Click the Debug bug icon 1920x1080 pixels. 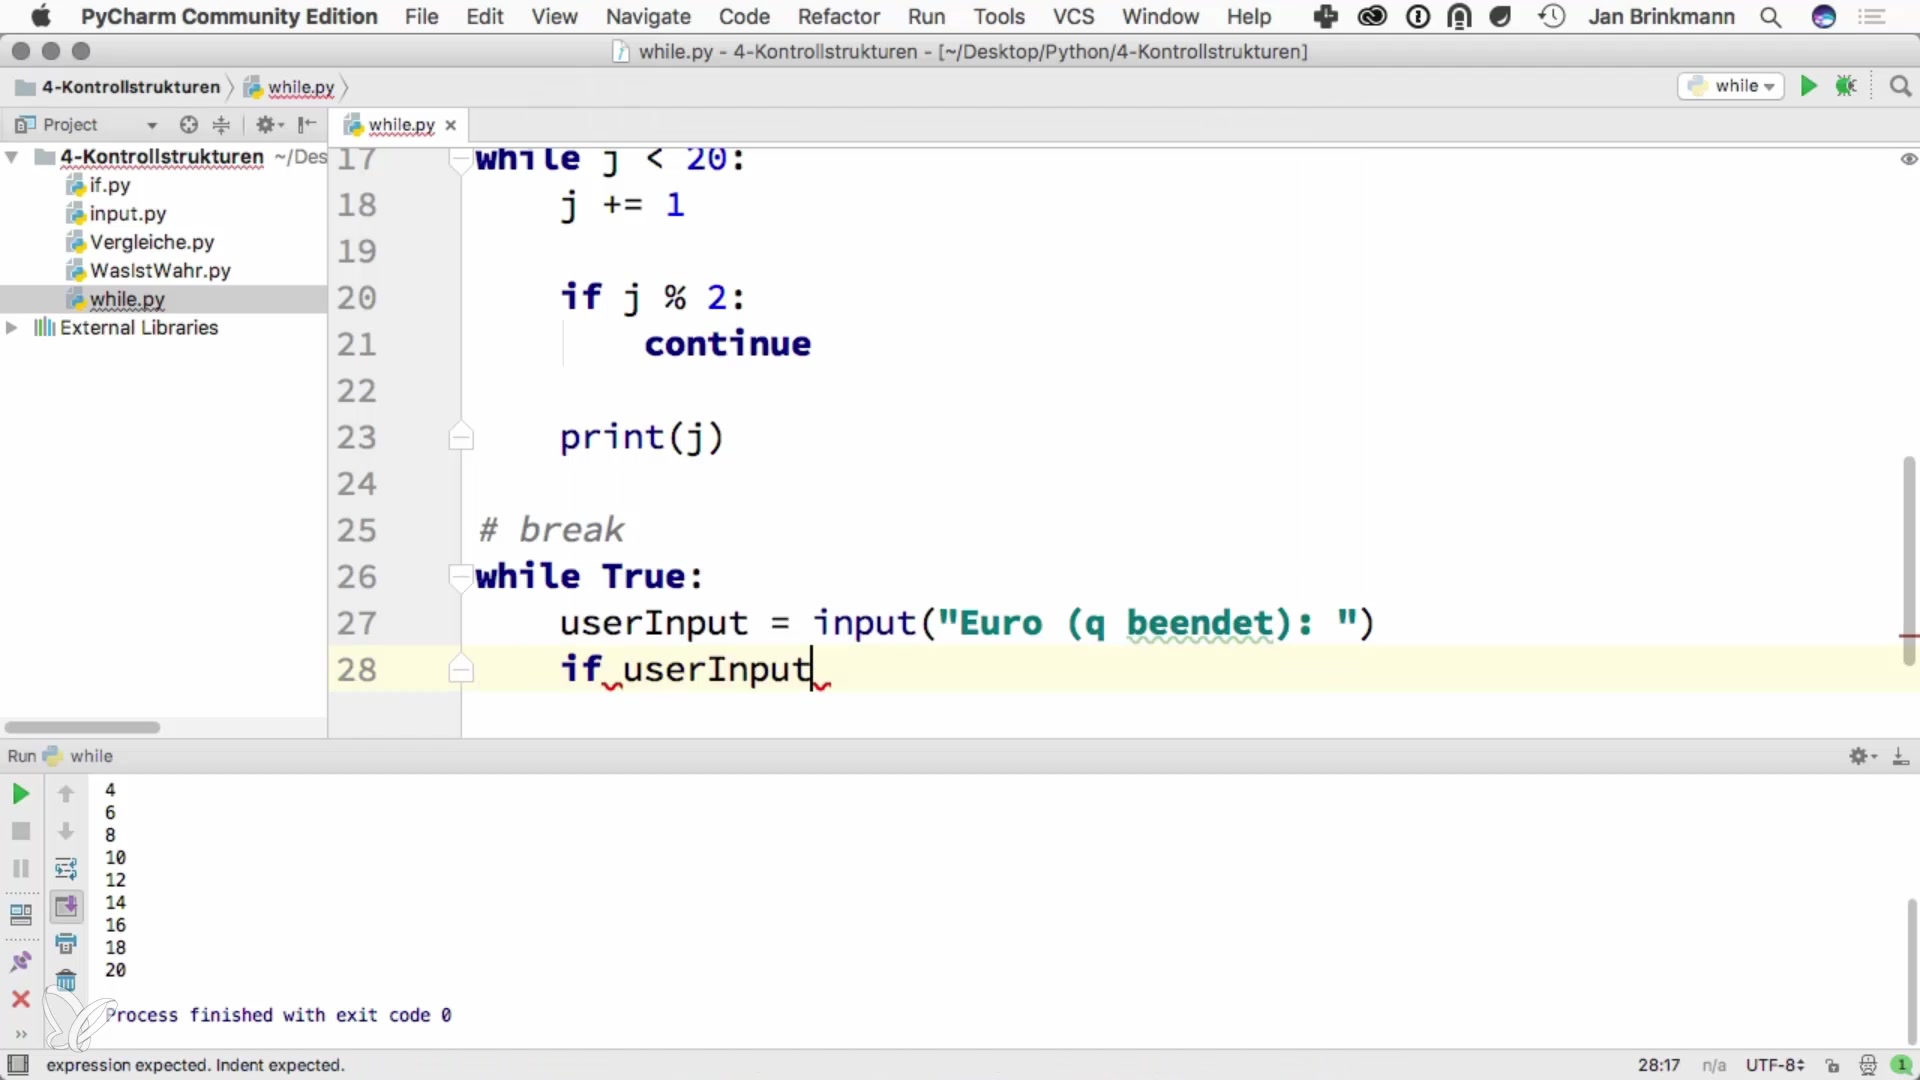point(1846,86)
